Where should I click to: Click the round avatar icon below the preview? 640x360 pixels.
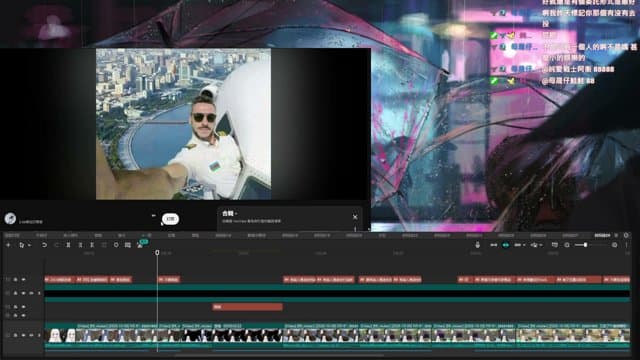pos(10,218)
